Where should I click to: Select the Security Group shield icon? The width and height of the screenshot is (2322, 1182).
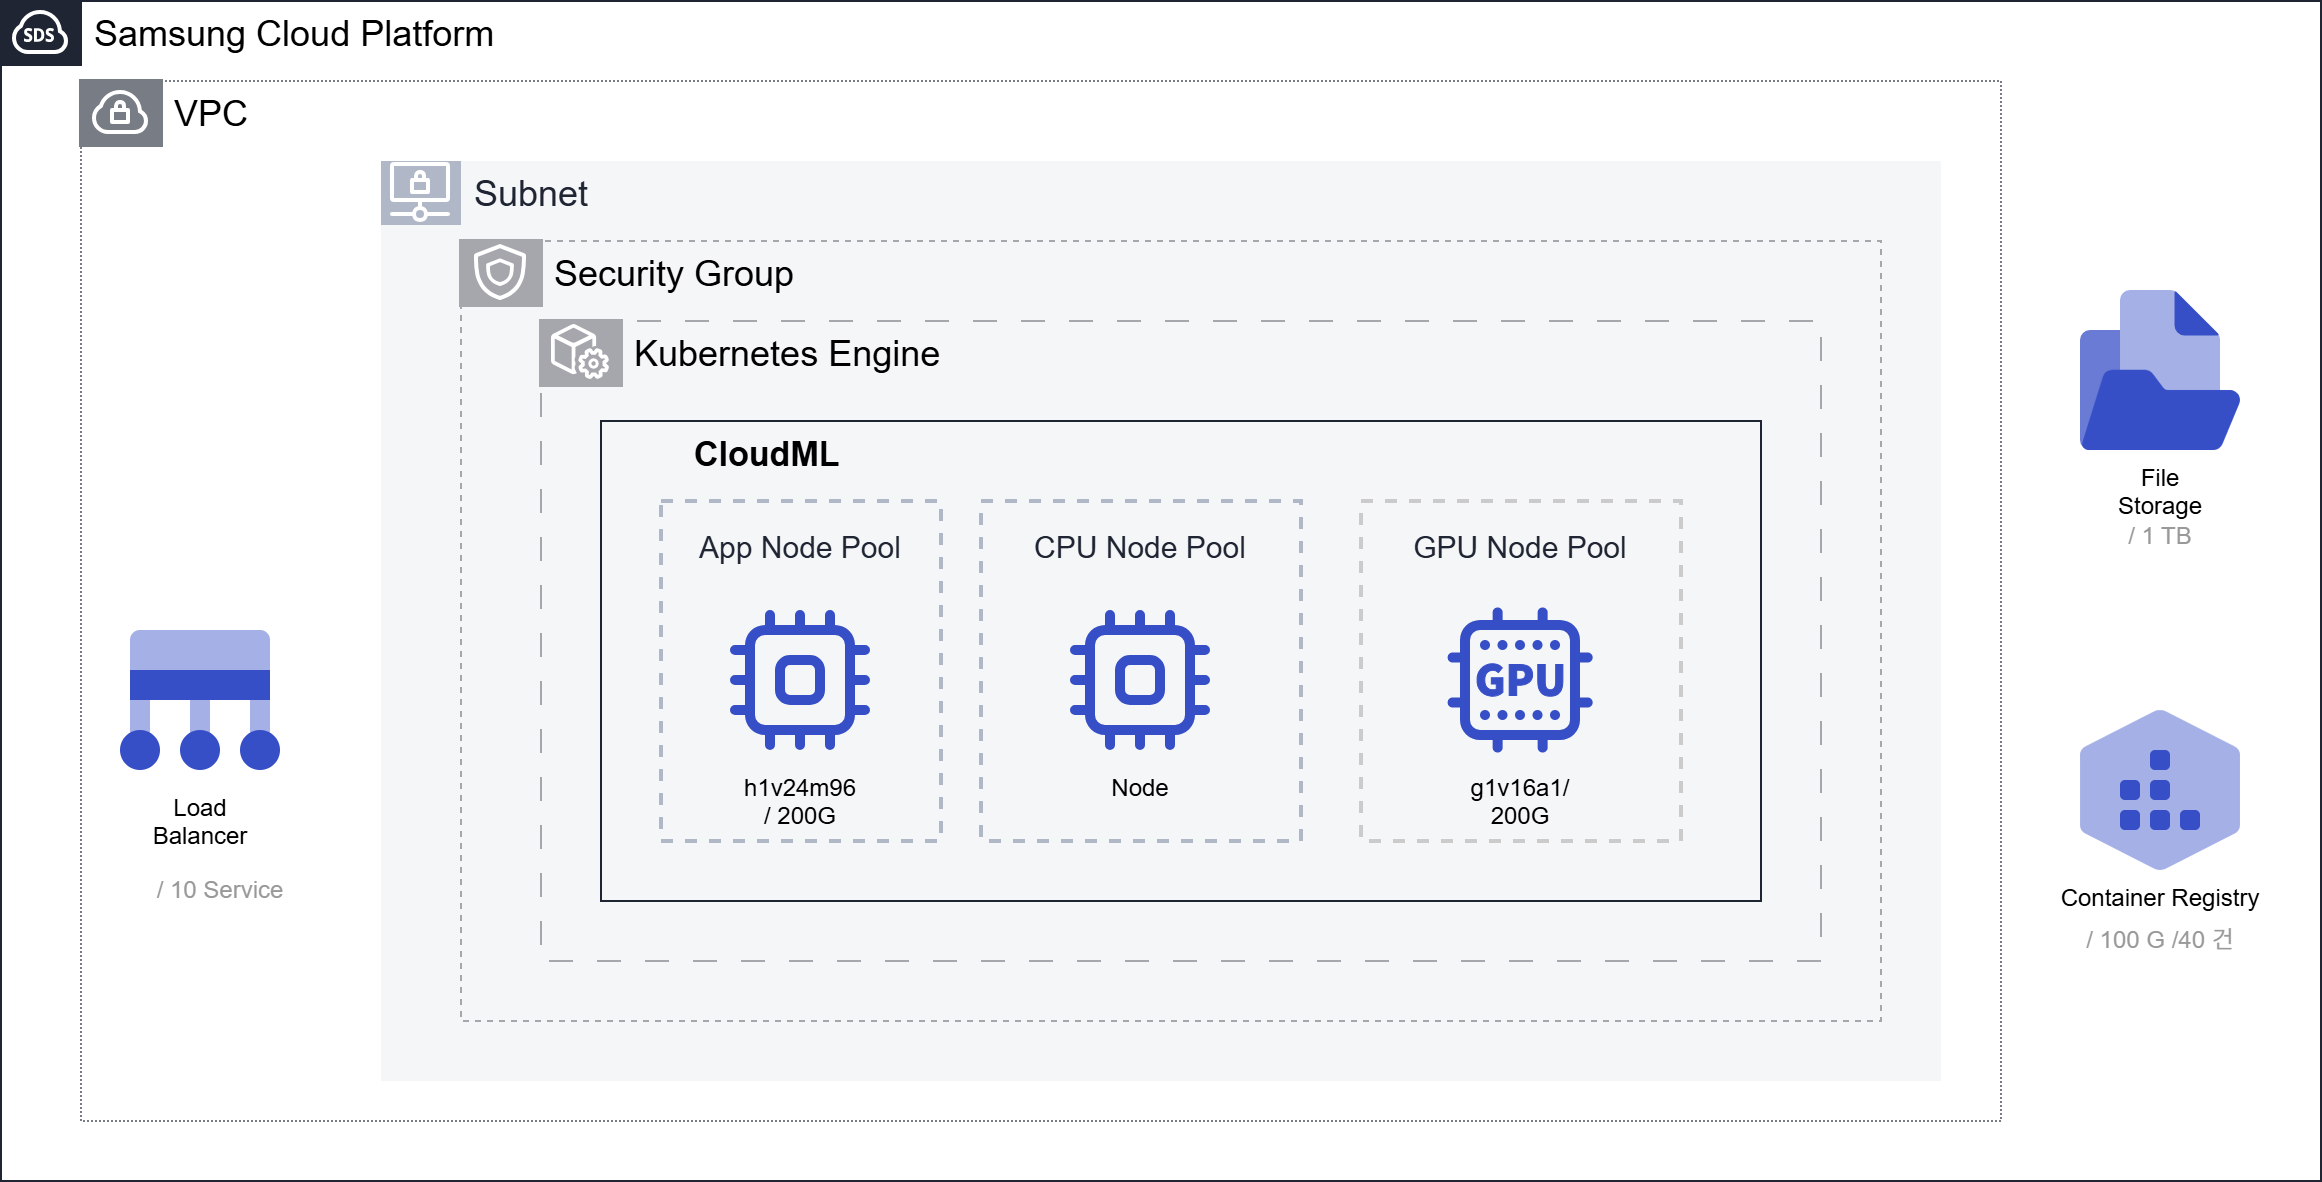(x=500, y=272)
